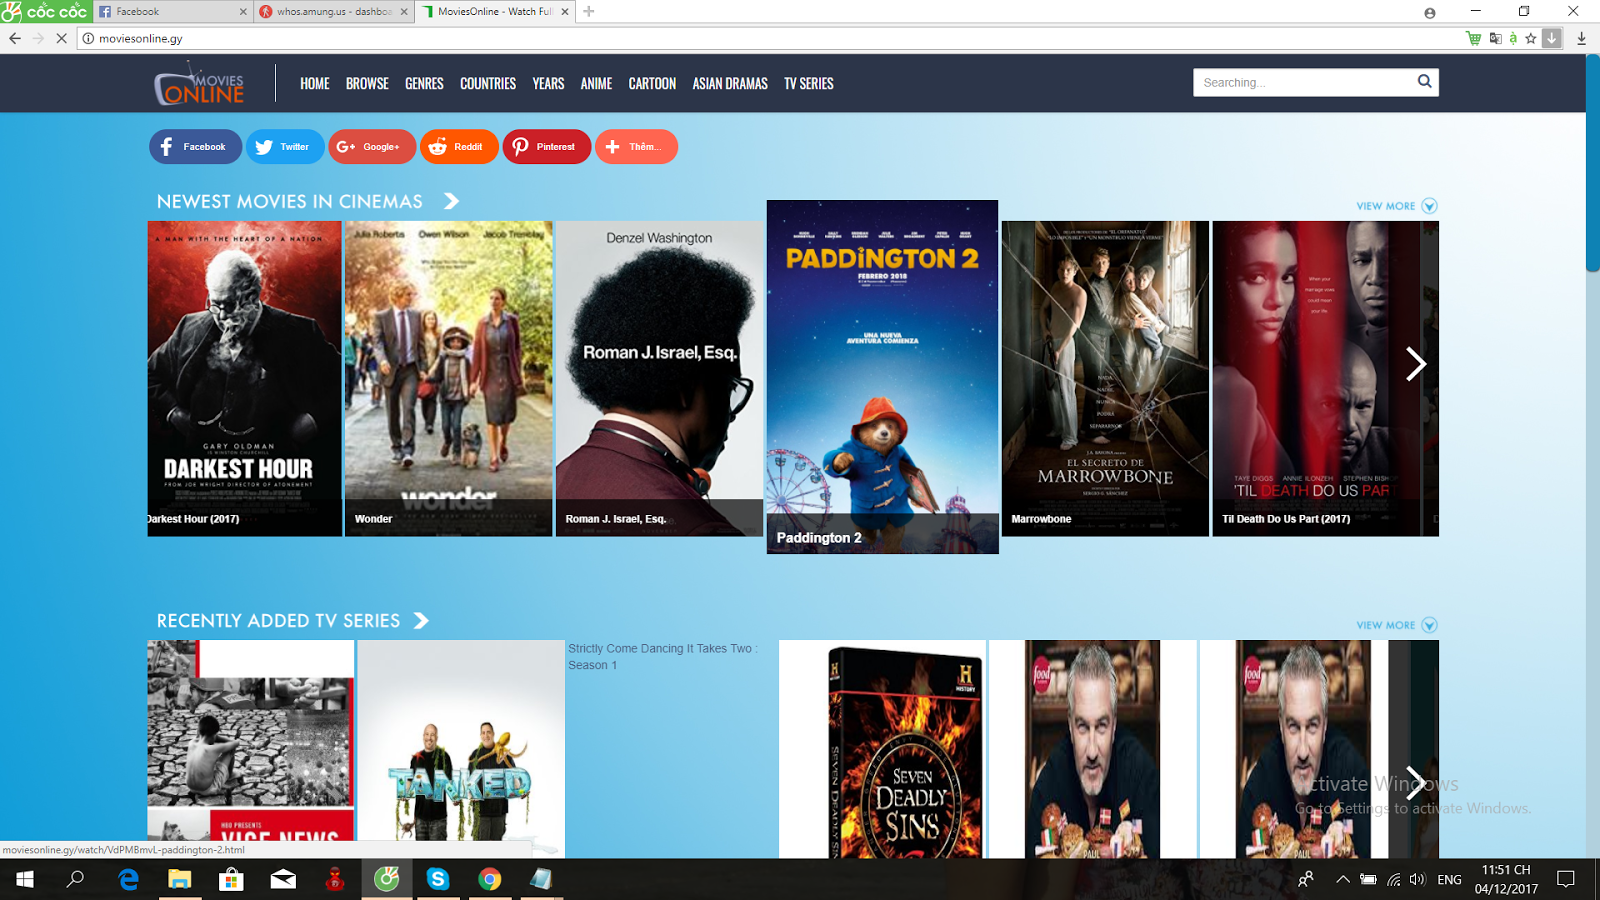The height and width of the screenshot is (900, 1600).
Task: Open the Tanked TV series thumbnail
Action: [x=461, y=749]
